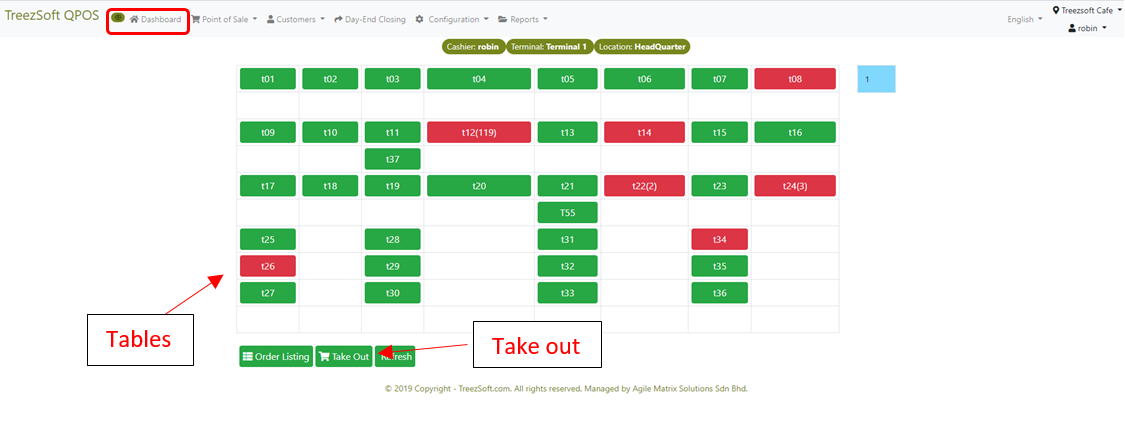Choose table t37

click(x=392, y=159)
